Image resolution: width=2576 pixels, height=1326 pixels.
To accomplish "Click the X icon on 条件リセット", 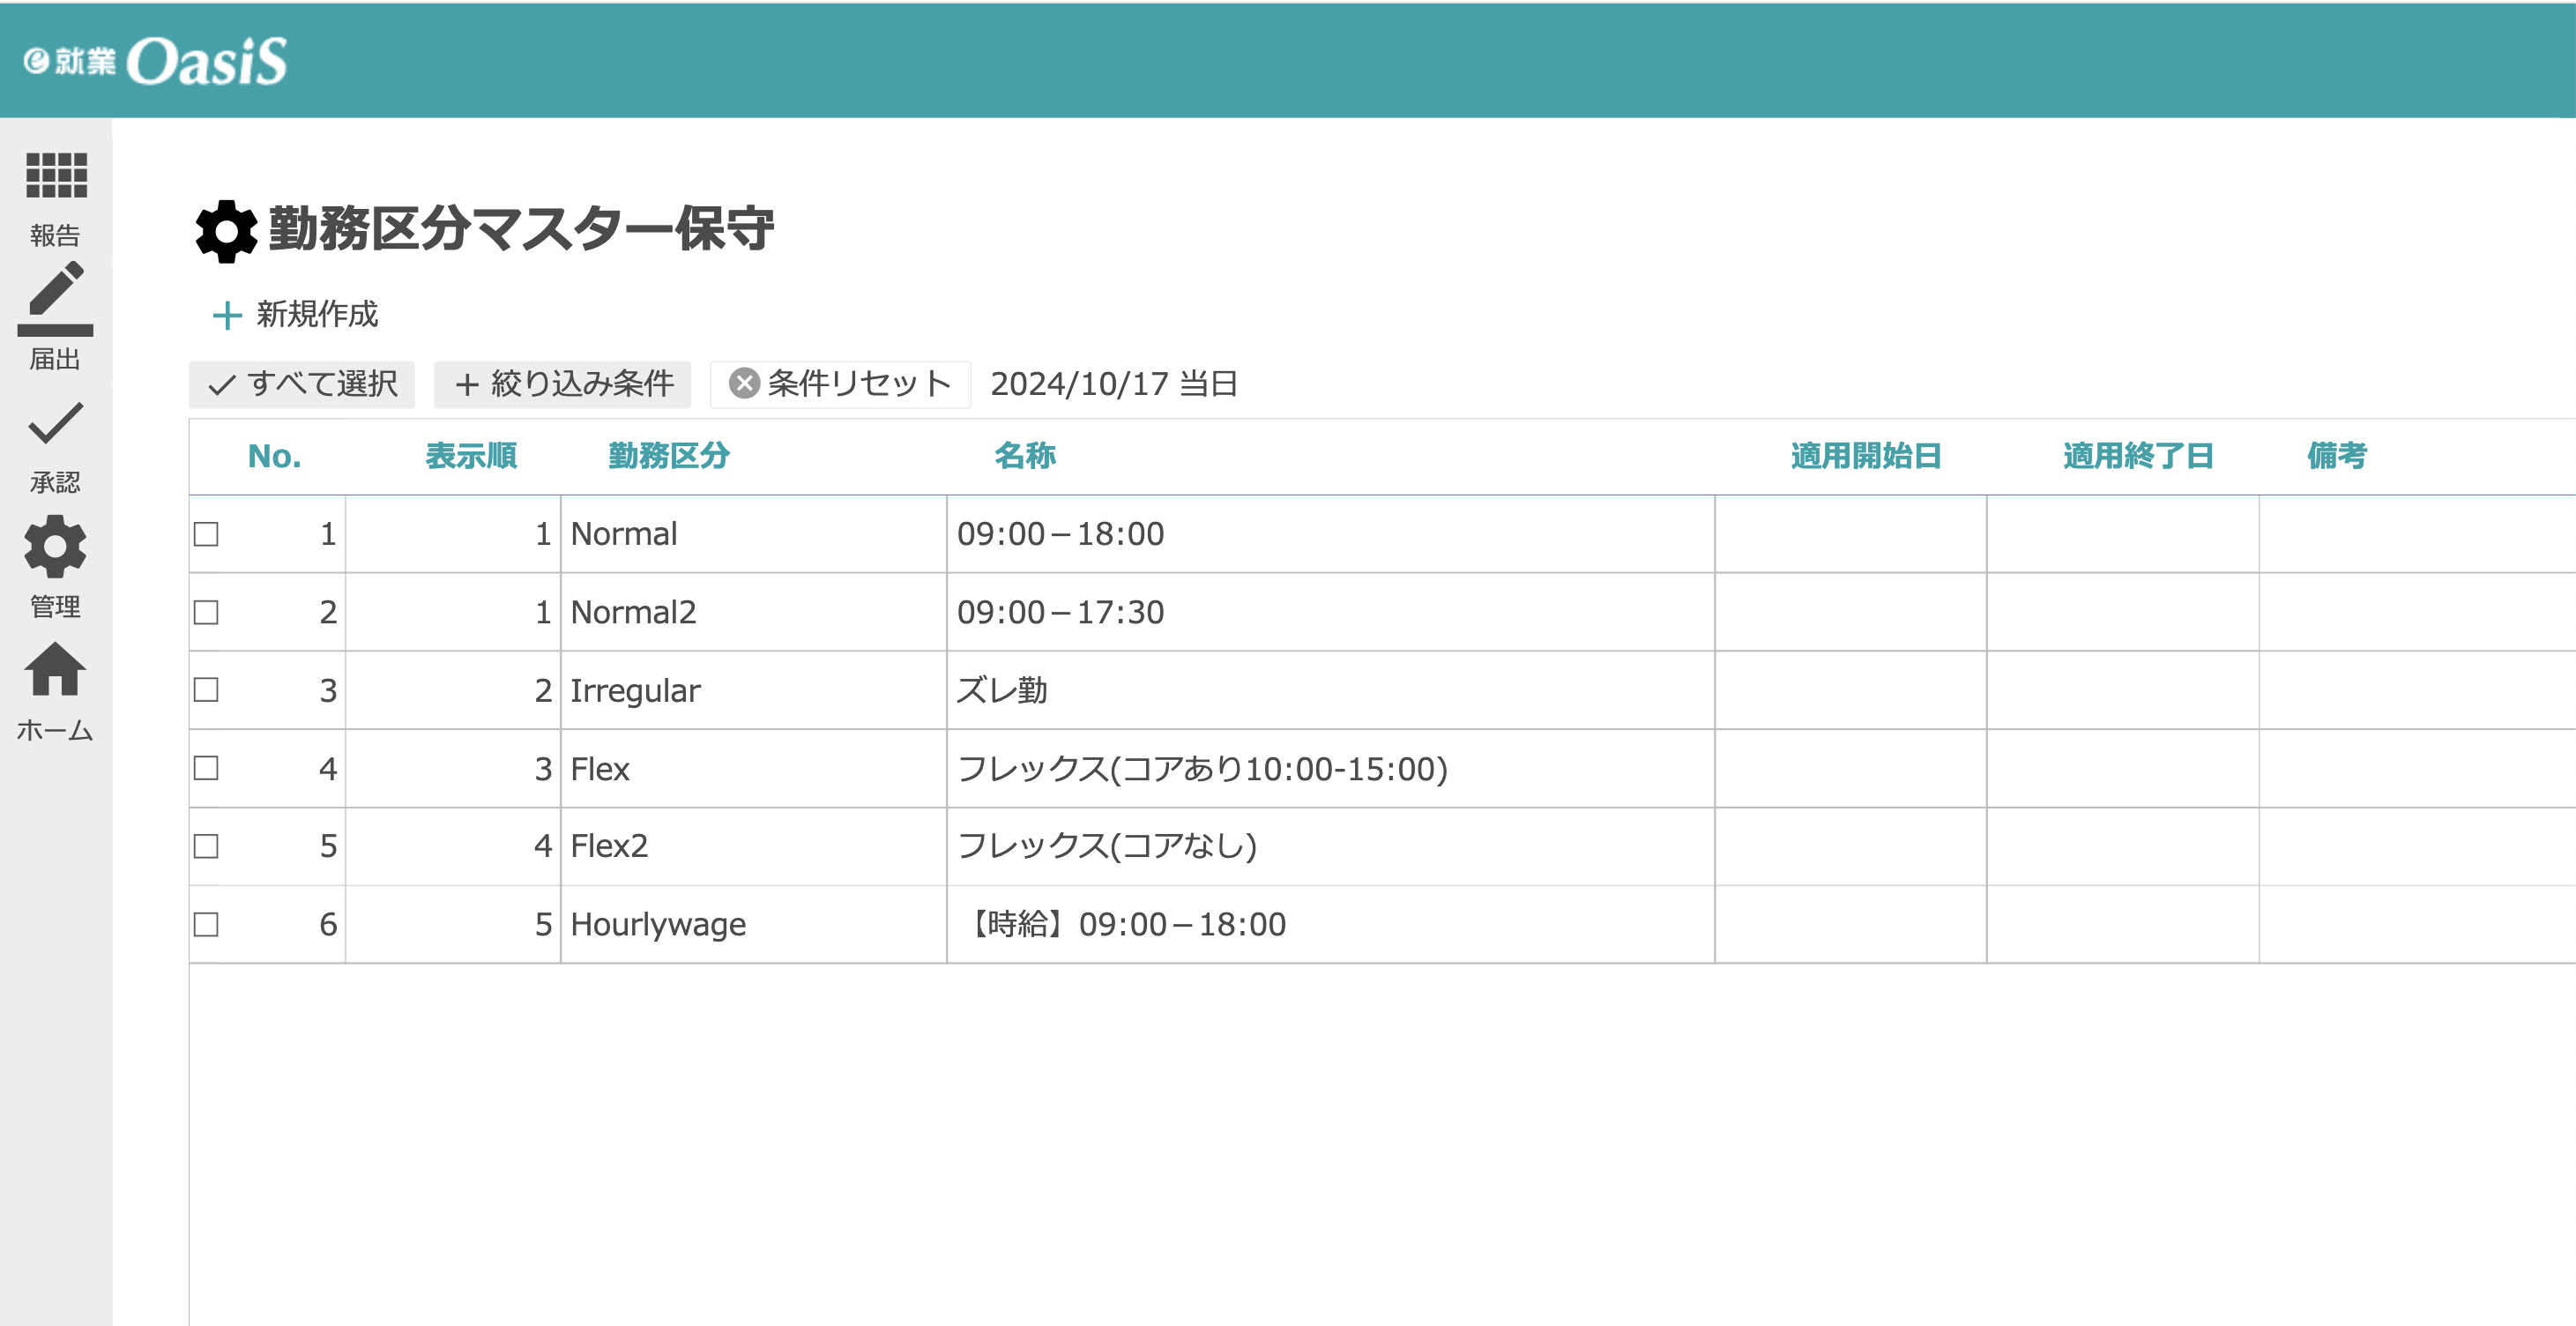I will (x=744, y=384).
